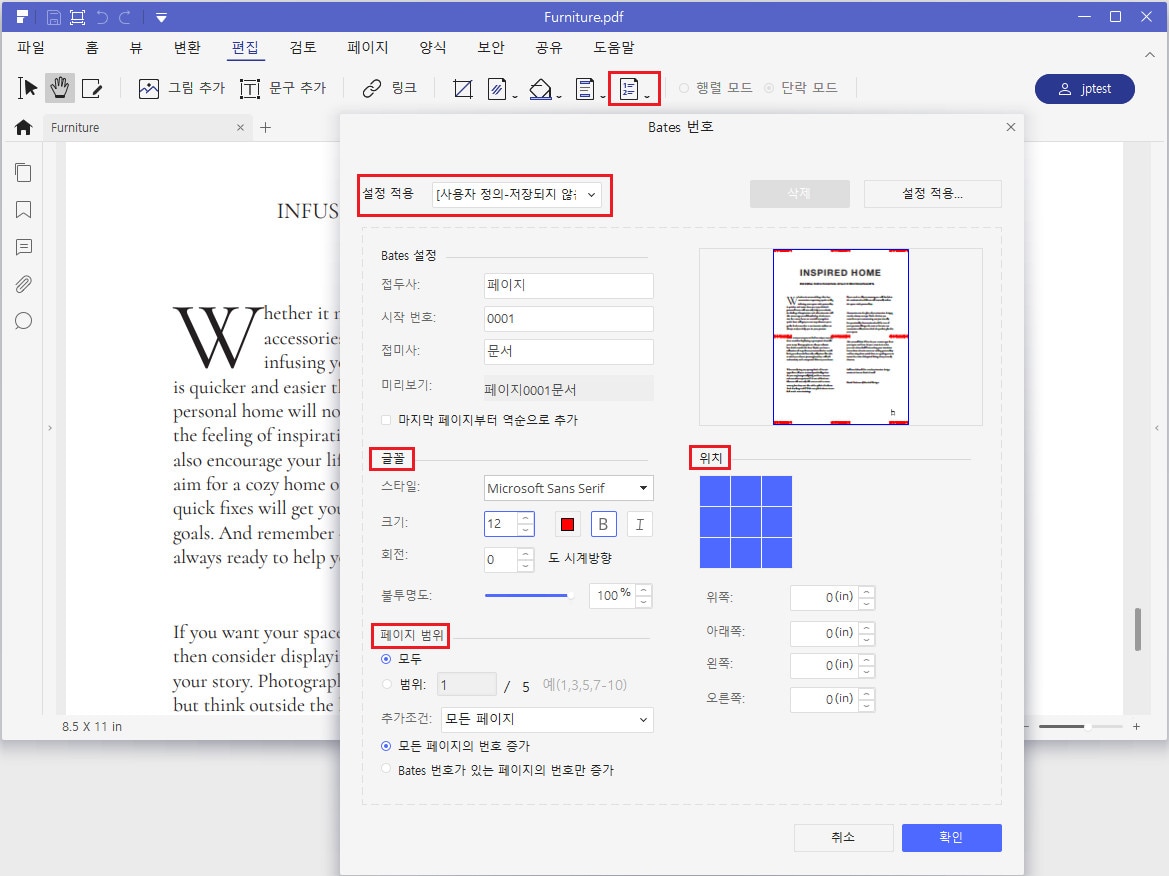Select the bottom-right position grid cell

click(777, 552)
